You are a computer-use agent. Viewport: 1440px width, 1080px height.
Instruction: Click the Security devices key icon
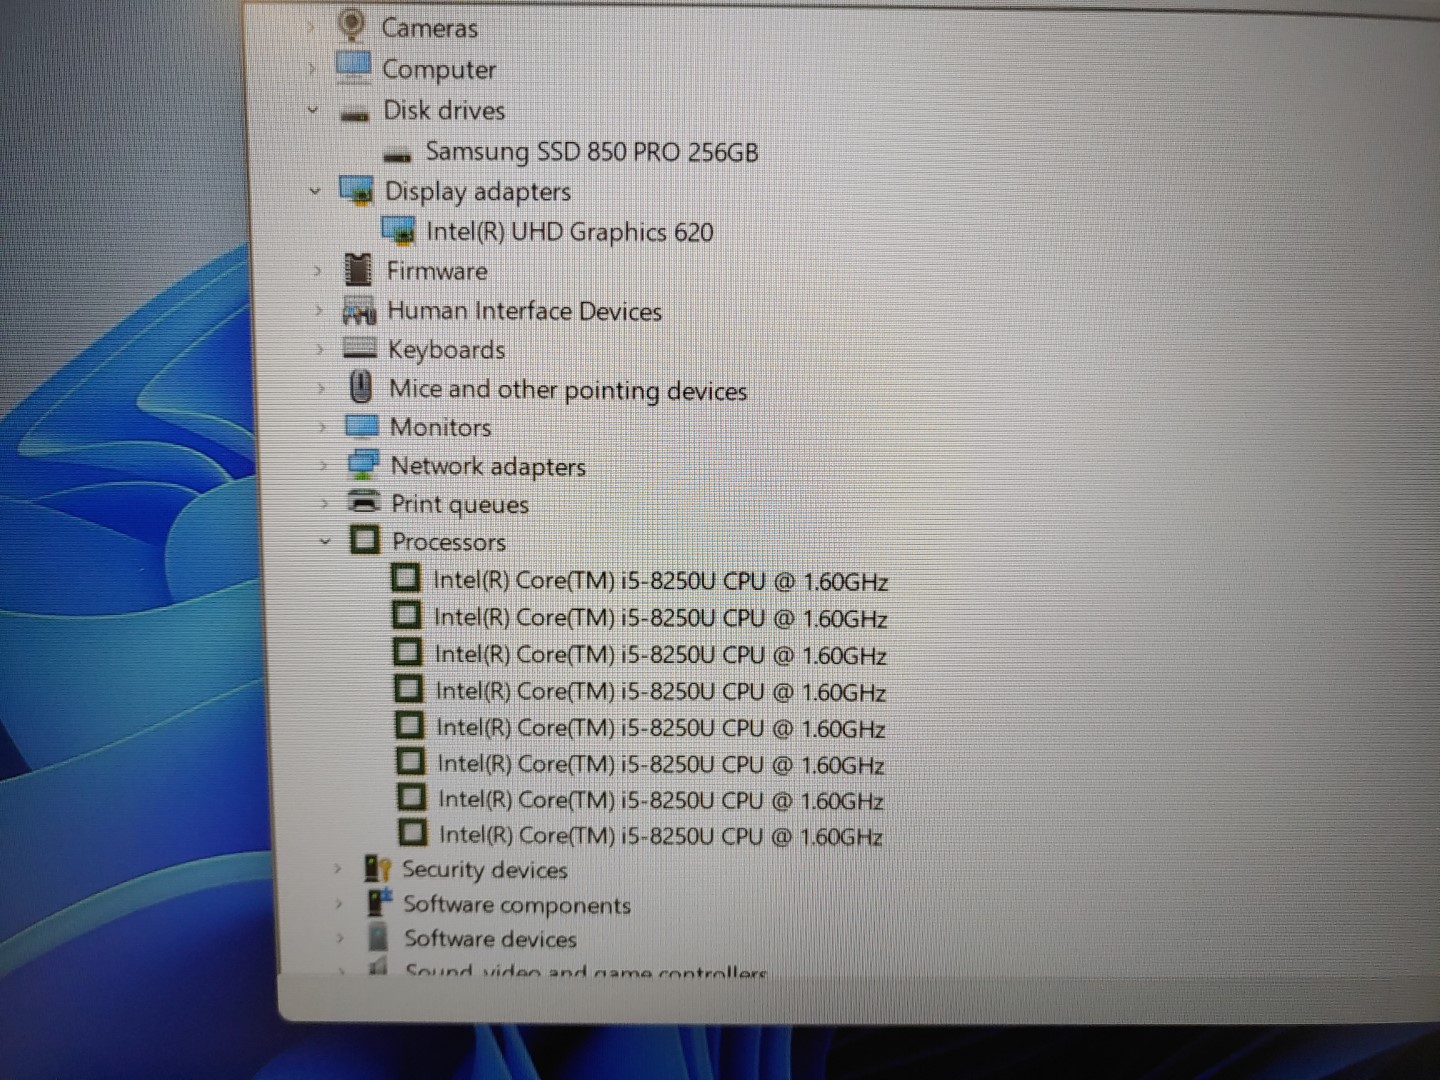tap(377, 868)
